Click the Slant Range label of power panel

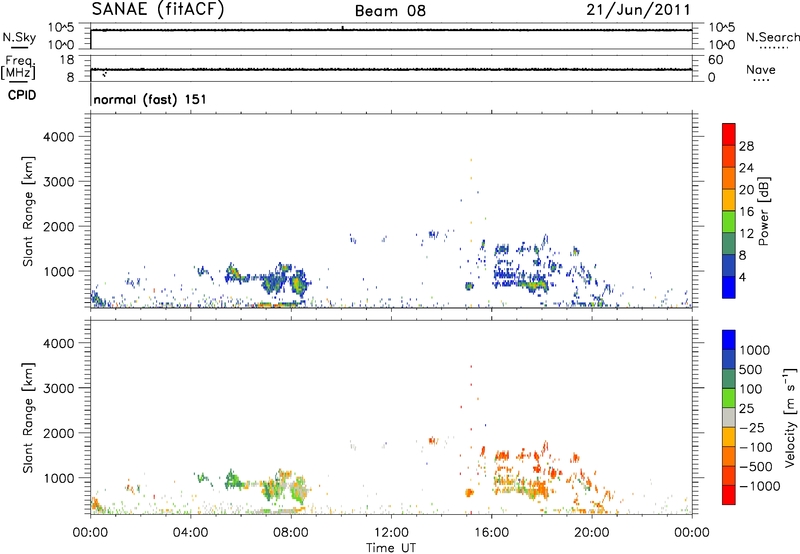[28, 211]
